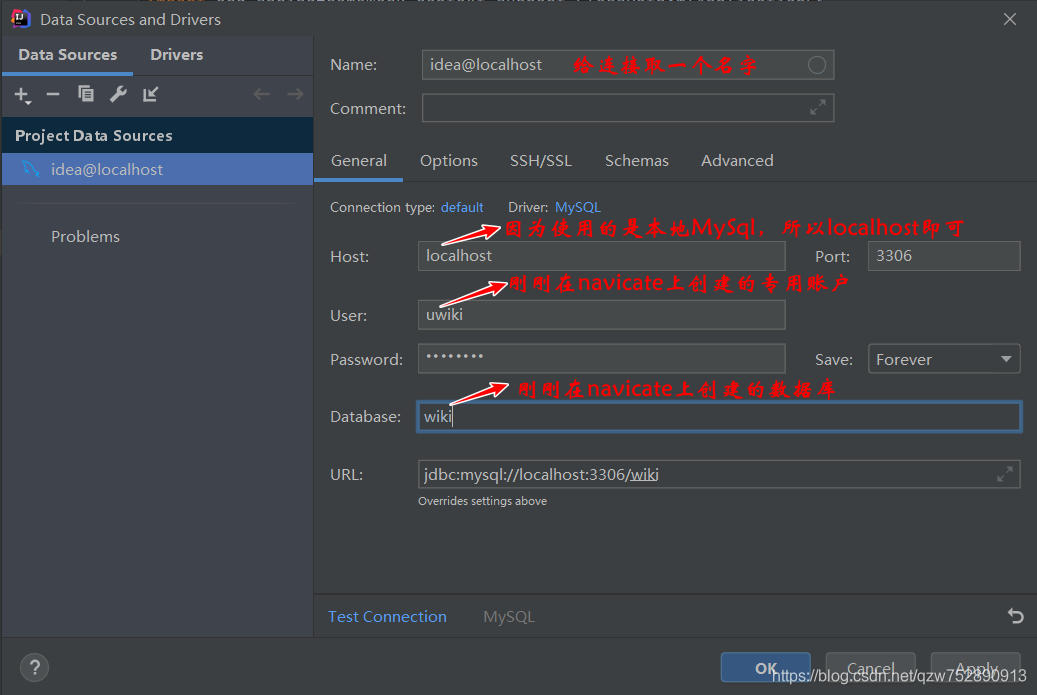
Task: Click MySQL driver label at bottom
Action: [x=509, y=616]
